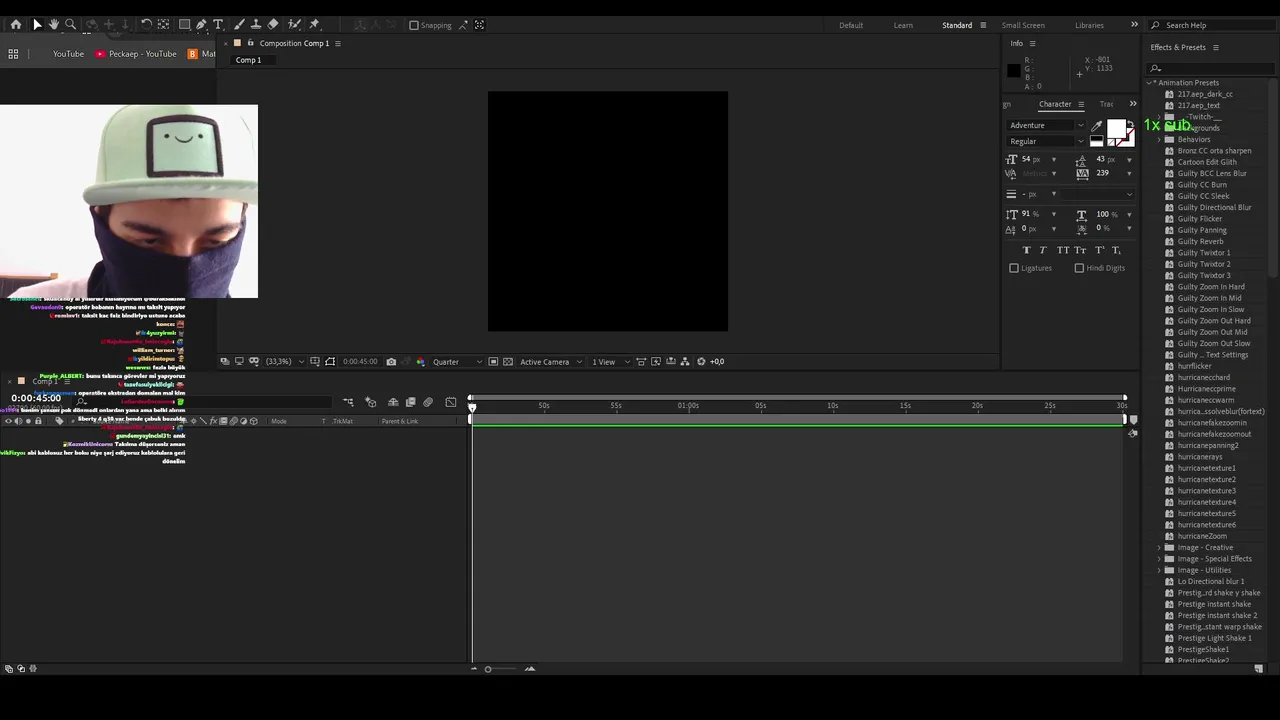Switch to the Small Screen workspace
The width and height of the screenshot is (1280, 720).
[x=1023, y=25]
